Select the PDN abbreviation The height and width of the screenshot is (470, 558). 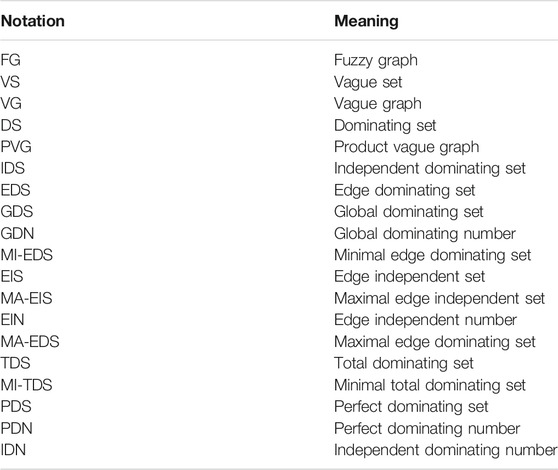[x=16, y=428]
